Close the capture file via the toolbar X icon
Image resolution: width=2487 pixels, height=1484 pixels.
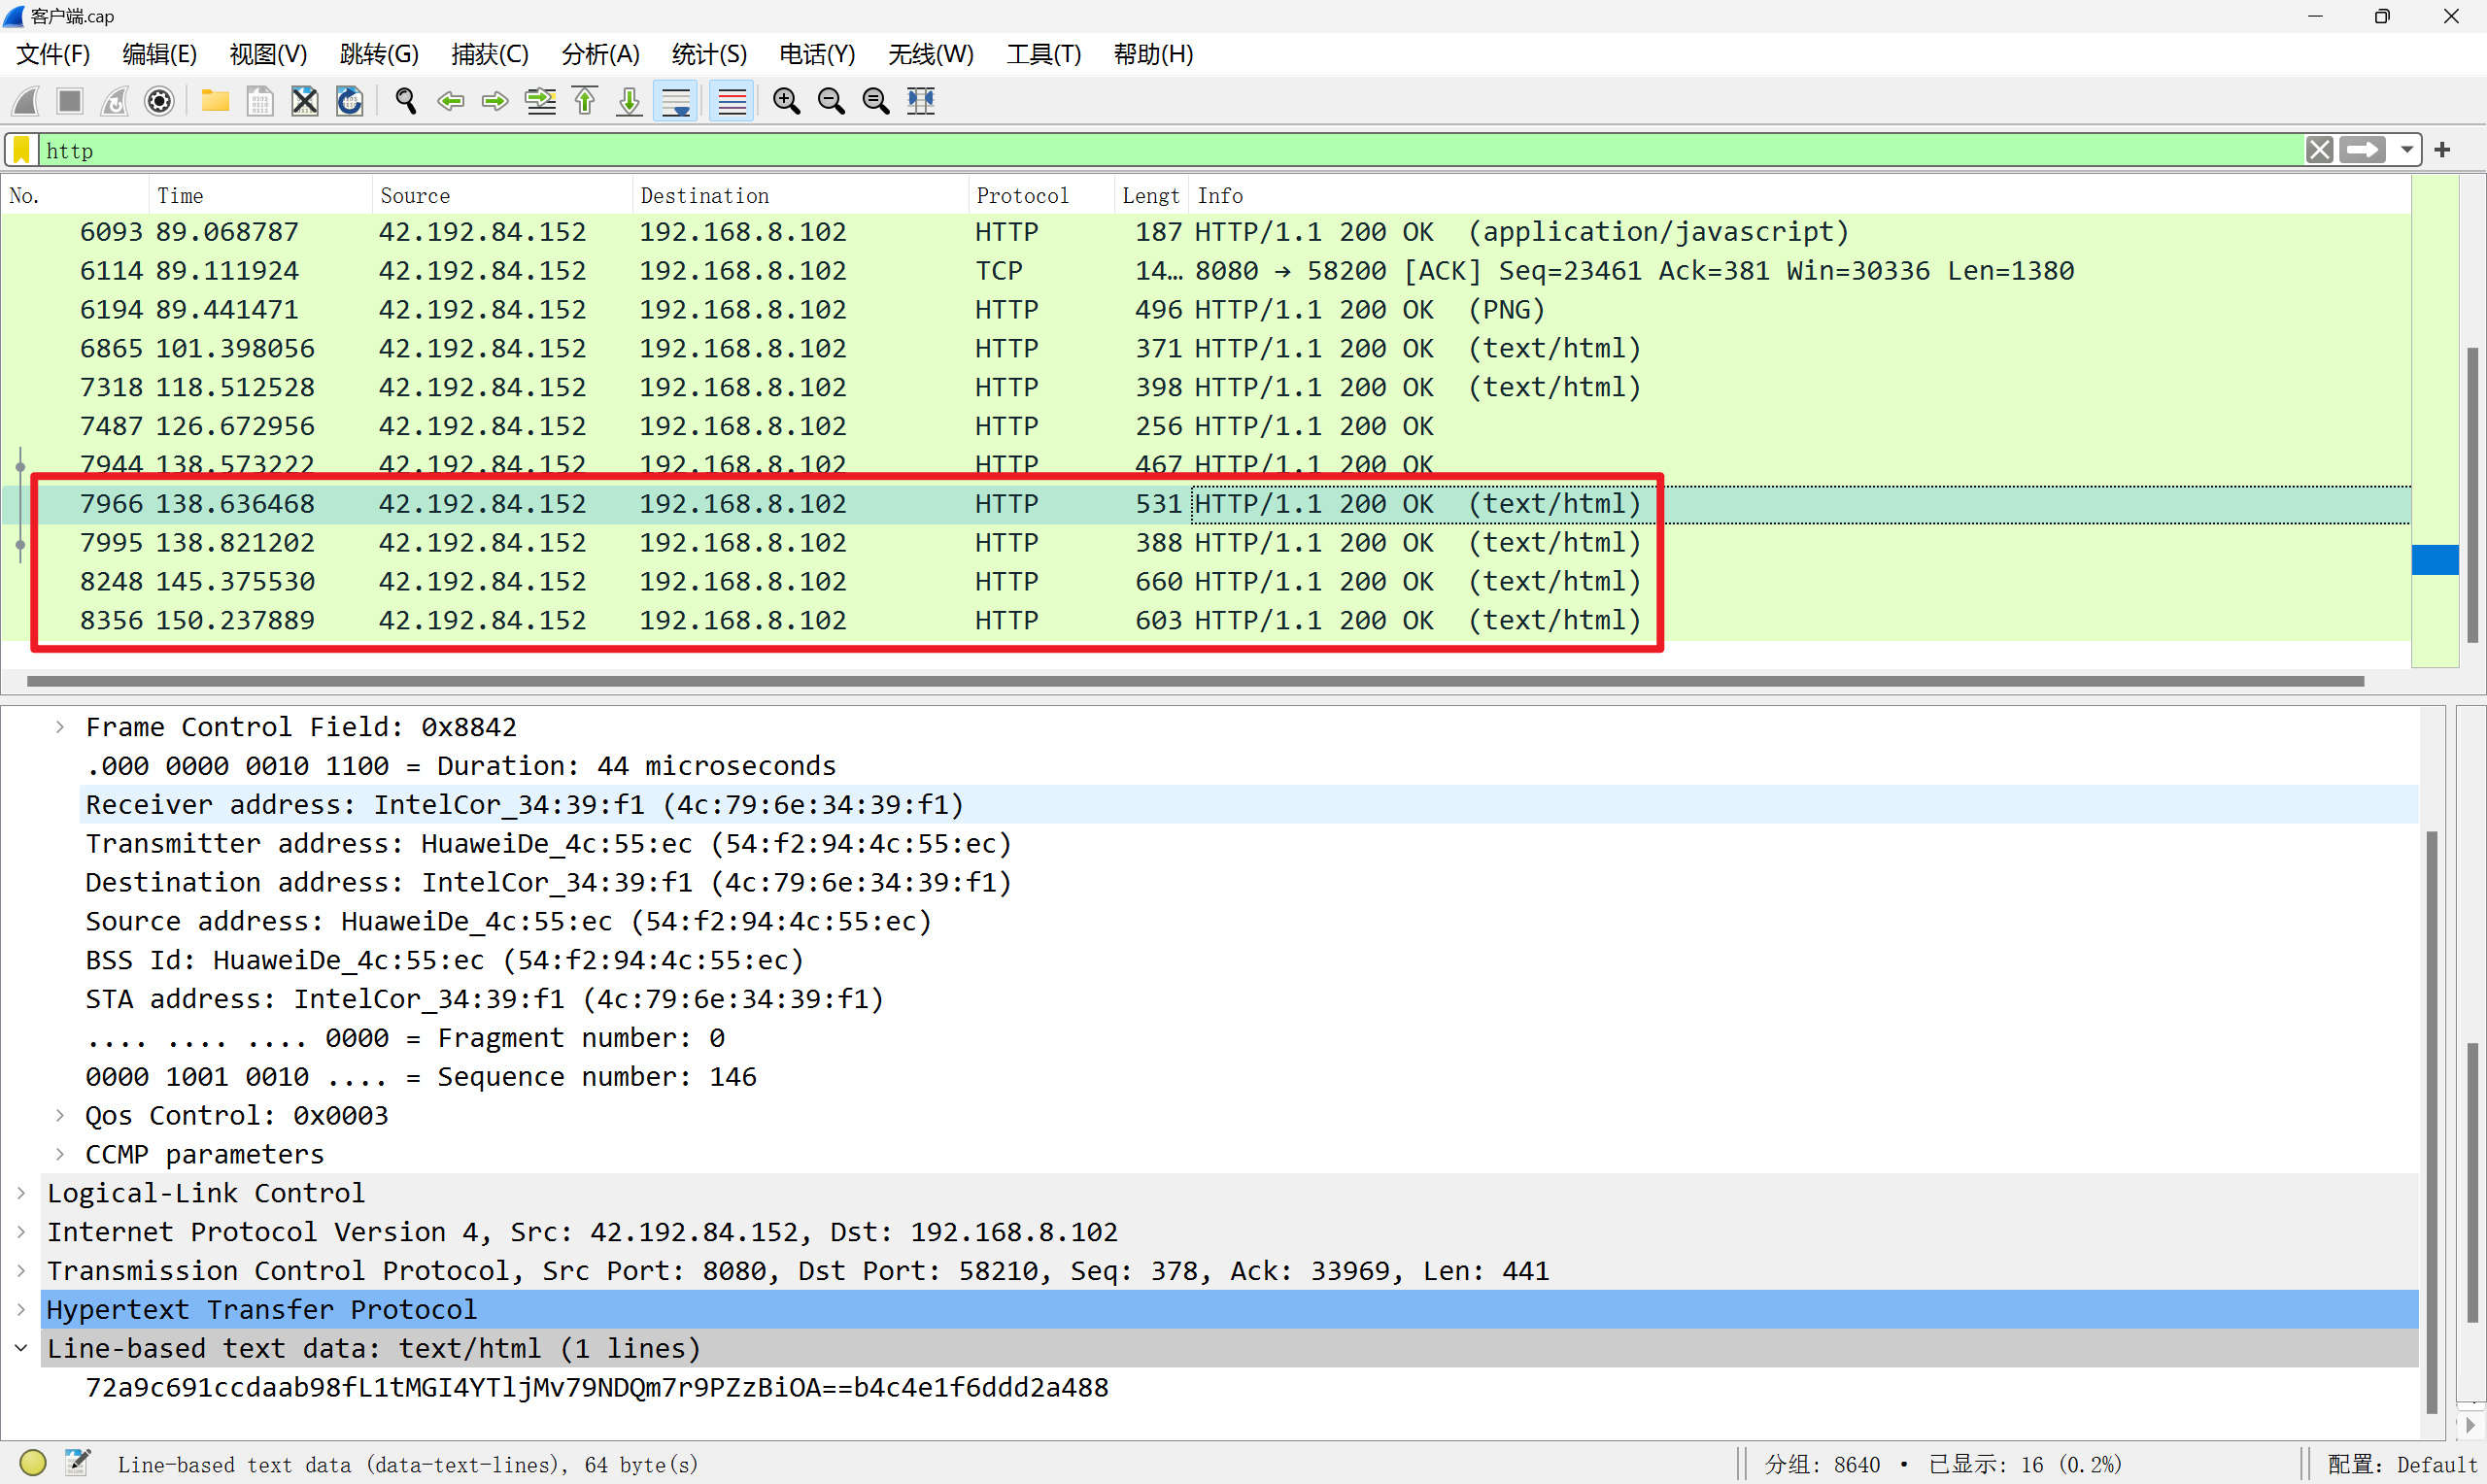point(305,101)
